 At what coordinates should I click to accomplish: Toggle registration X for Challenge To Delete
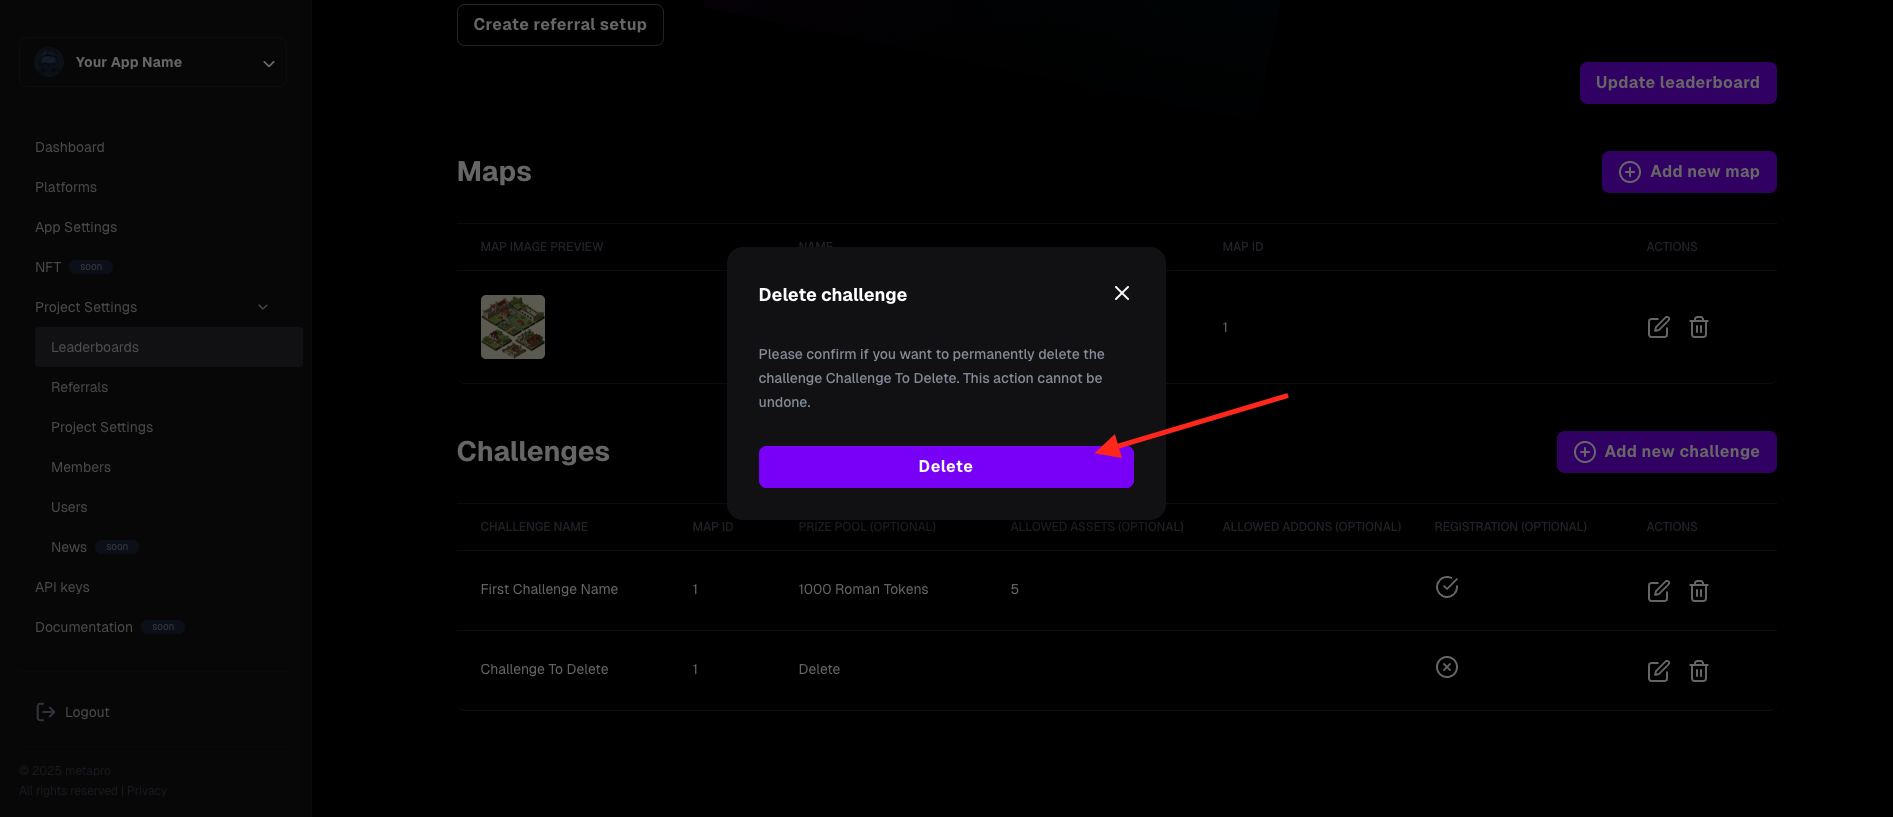1447,667
